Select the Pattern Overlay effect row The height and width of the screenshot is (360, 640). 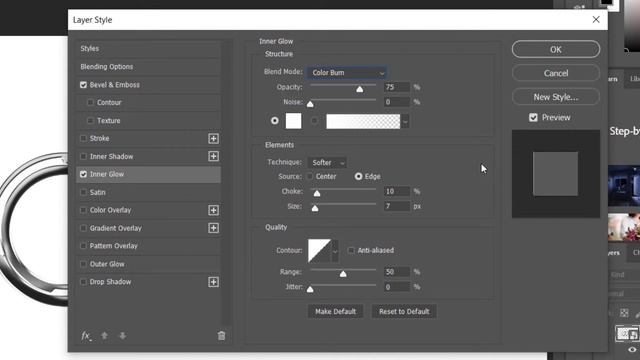149,246
